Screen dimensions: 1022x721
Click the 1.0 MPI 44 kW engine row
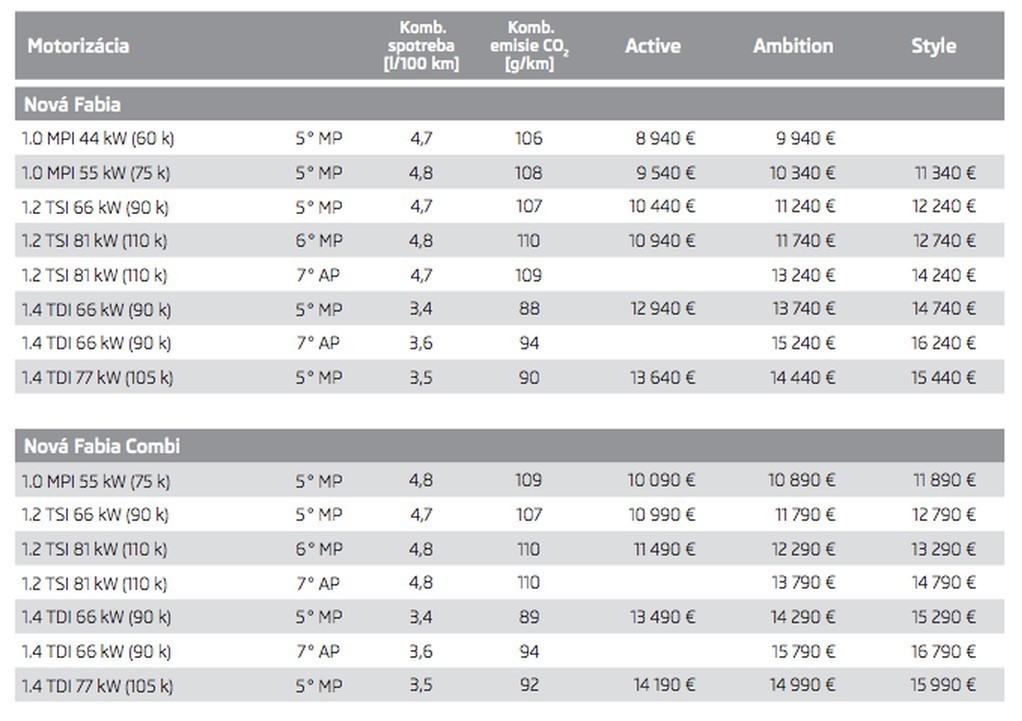98,138
